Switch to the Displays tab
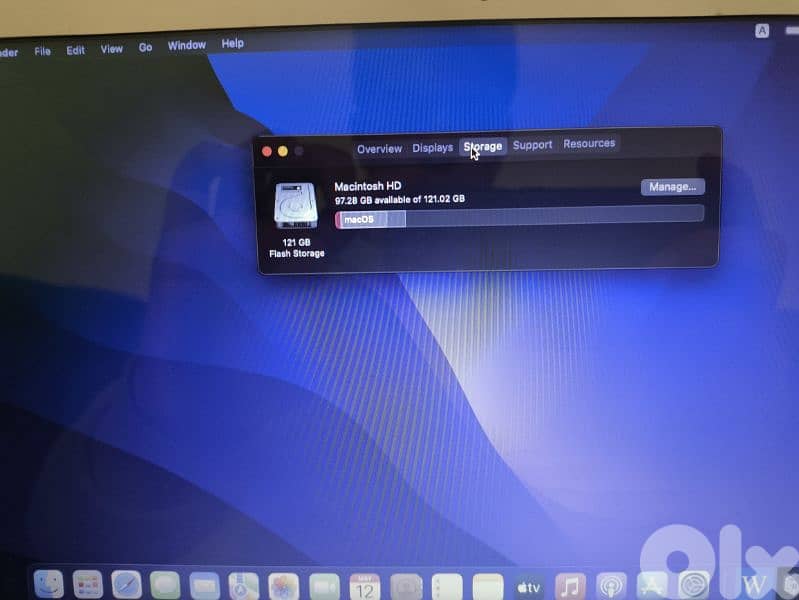The image size is (799, 600). tap(433, 148)
